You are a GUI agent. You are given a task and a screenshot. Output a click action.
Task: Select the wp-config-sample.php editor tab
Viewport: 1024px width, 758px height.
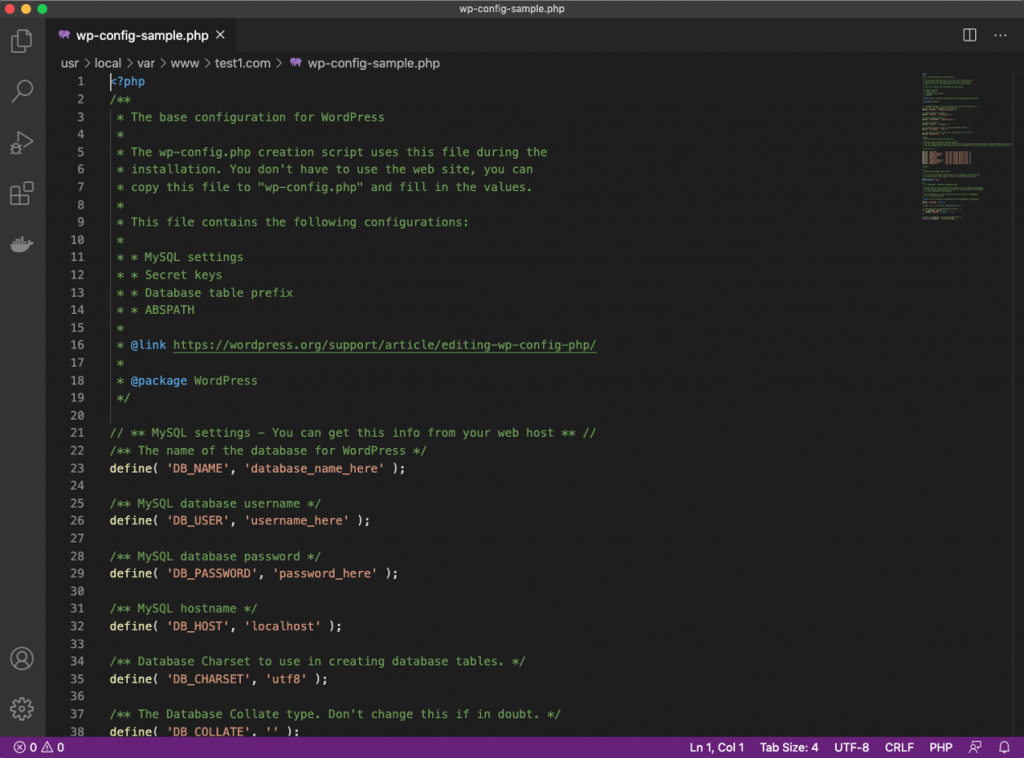[x=141, y=35]
